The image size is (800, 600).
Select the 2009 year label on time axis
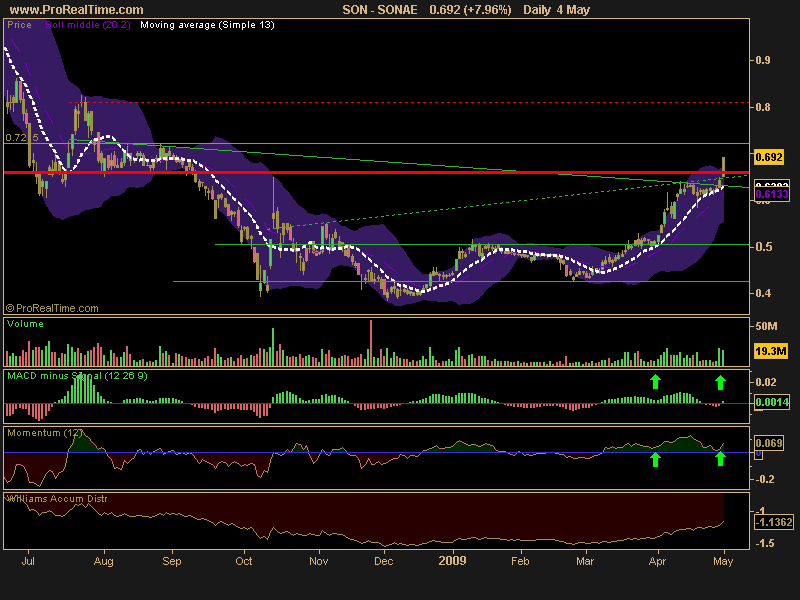pyautogui.click(x=453, y=561)
